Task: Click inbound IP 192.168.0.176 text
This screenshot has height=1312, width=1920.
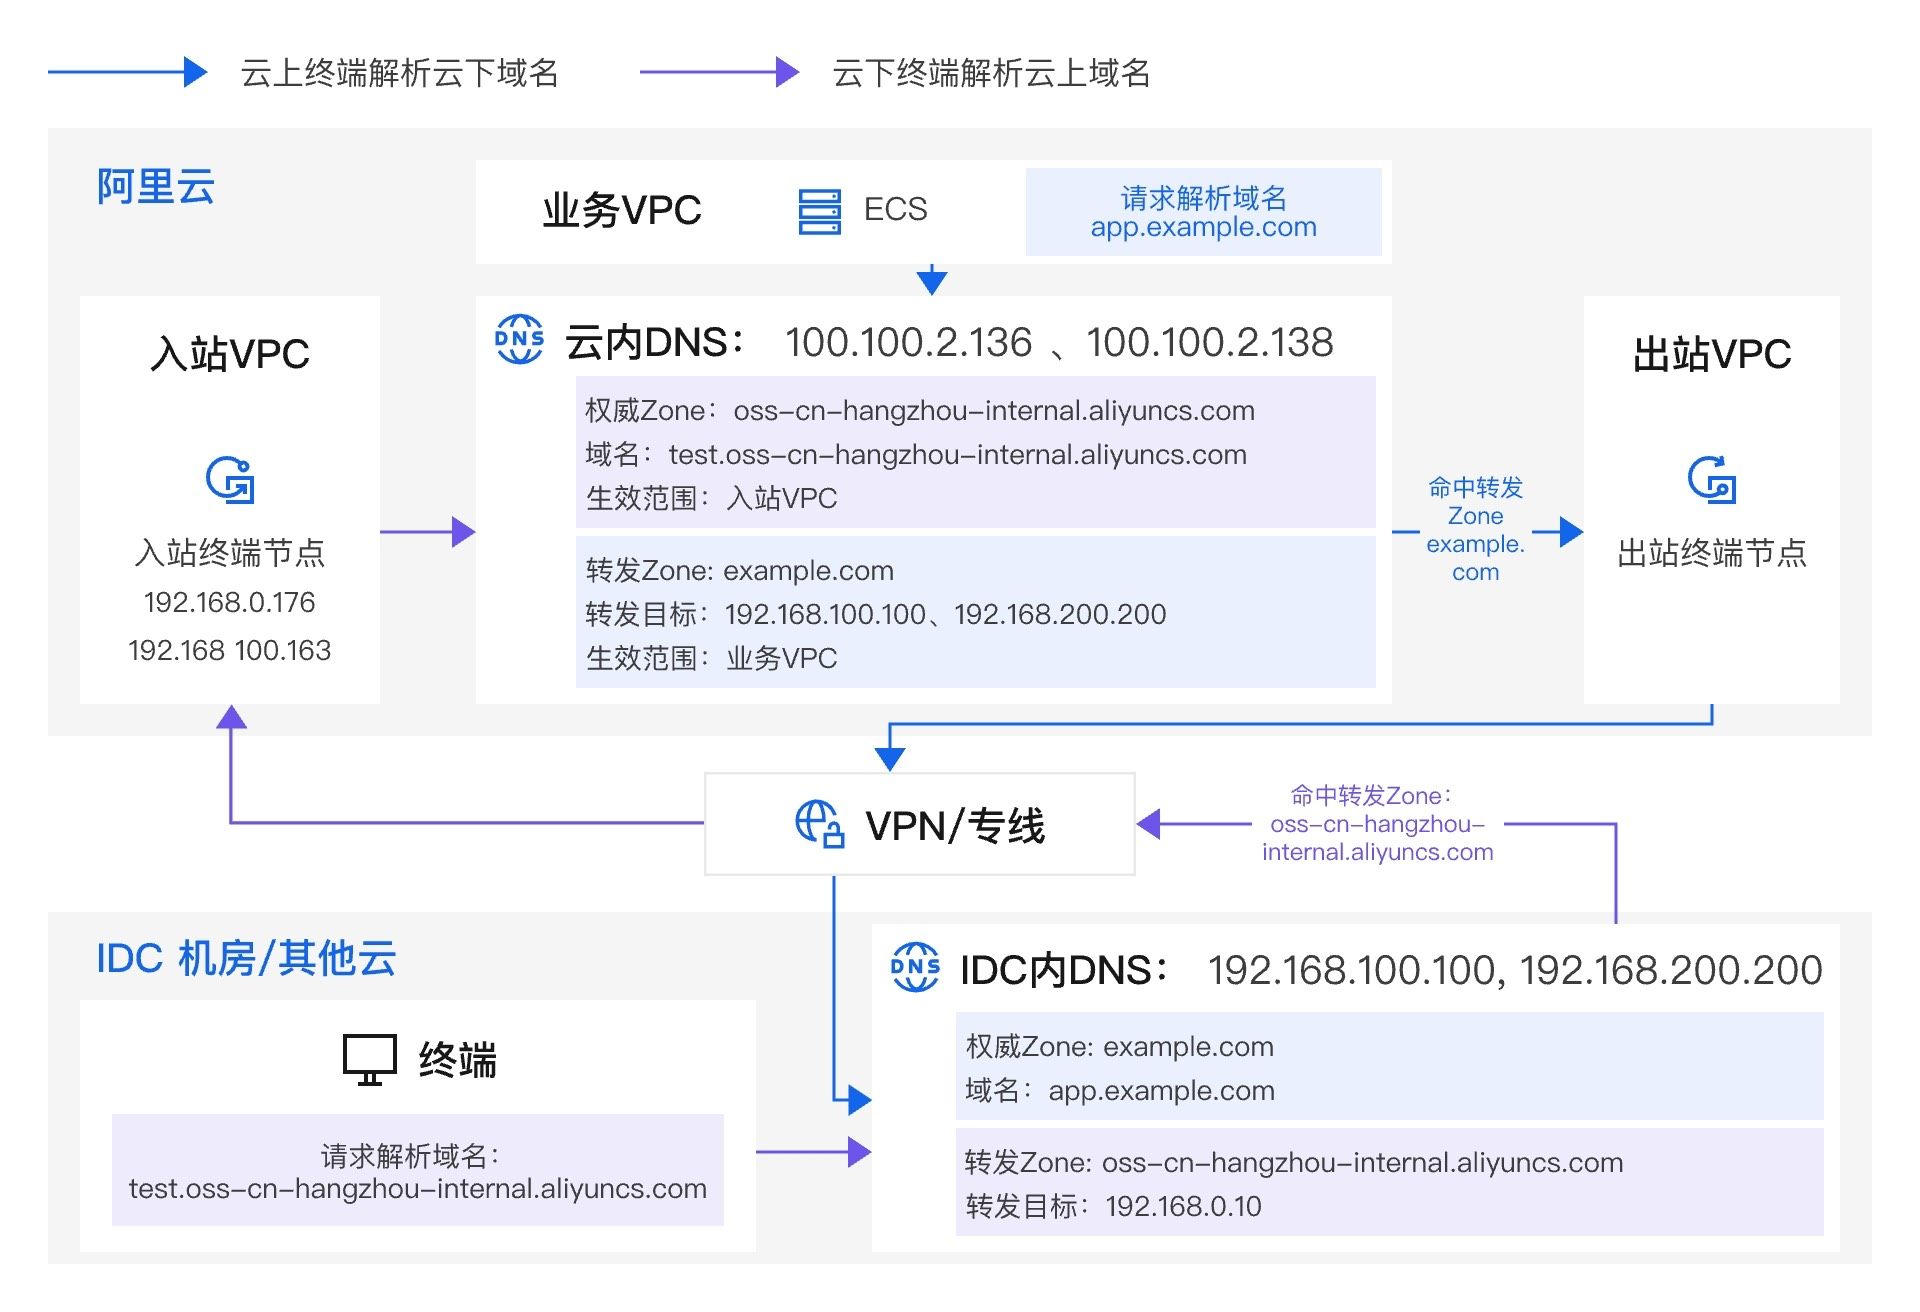Action: [229, 602]
